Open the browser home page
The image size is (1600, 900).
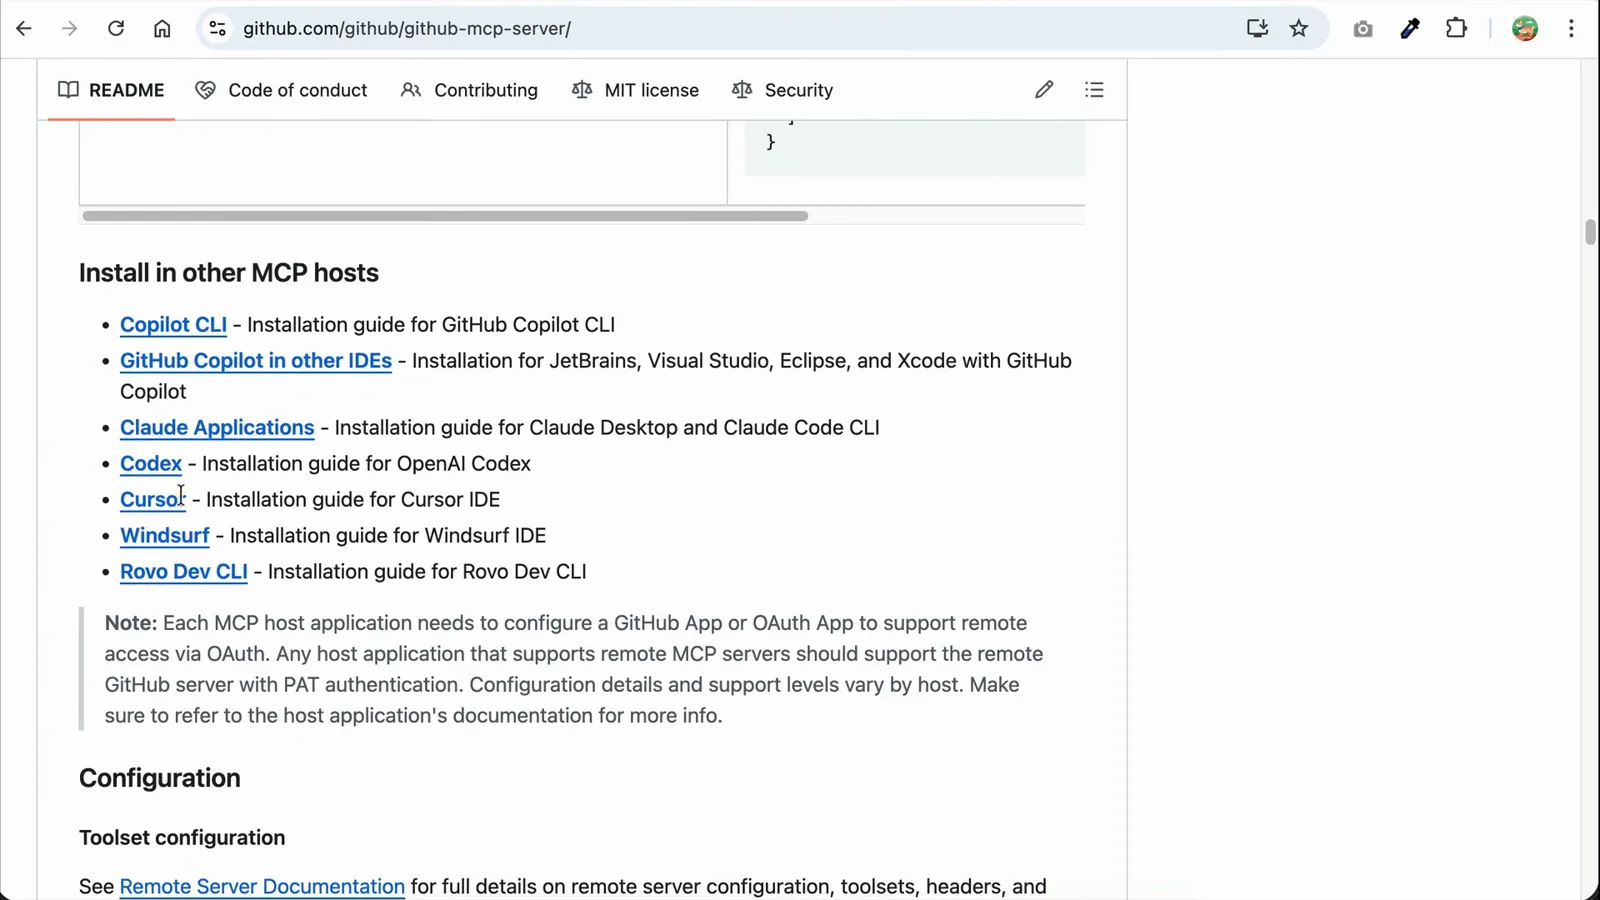click(x=162, y=29)
